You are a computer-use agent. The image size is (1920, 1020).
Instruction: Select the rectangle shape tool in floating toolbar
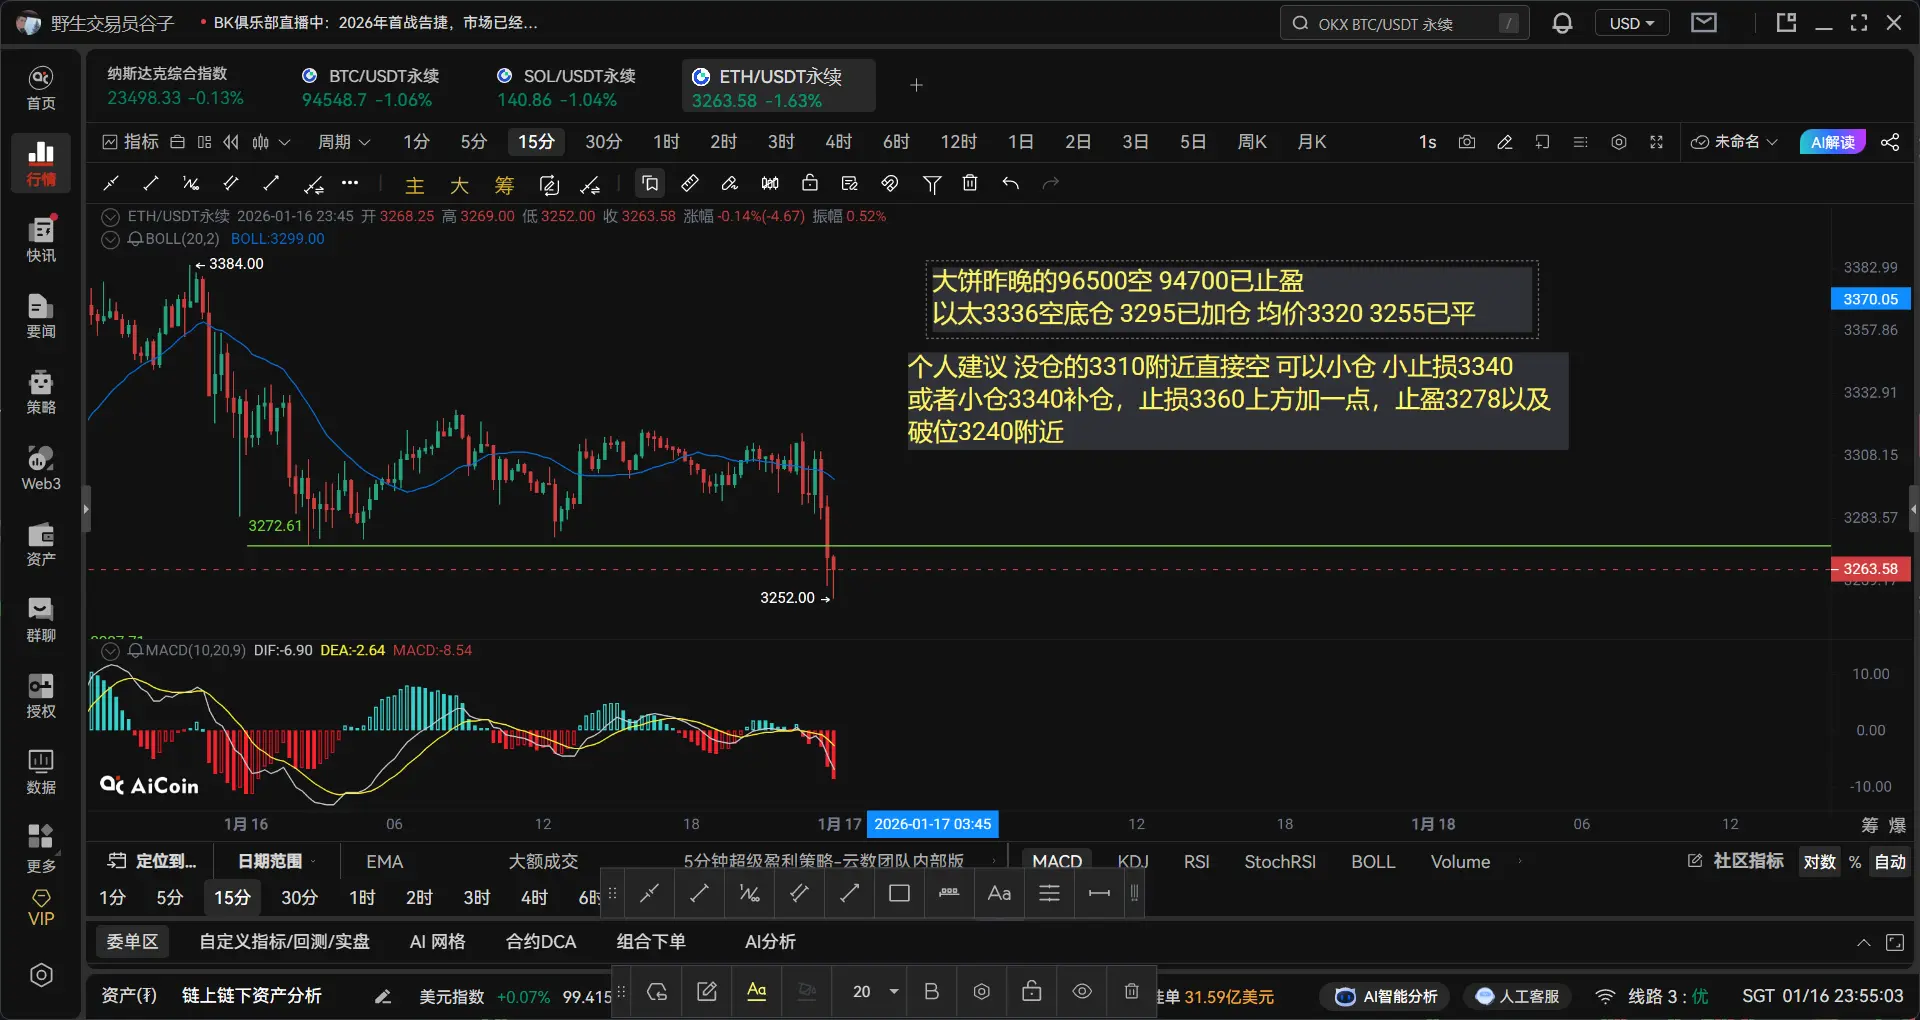(x=899, y=893)
